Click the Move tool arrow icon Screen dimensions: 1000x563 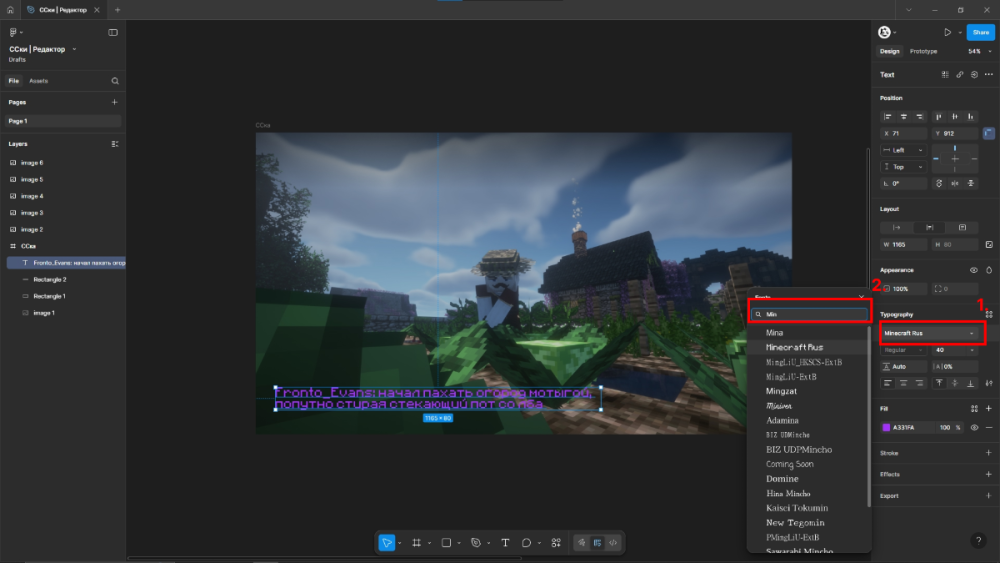(387, 542)
